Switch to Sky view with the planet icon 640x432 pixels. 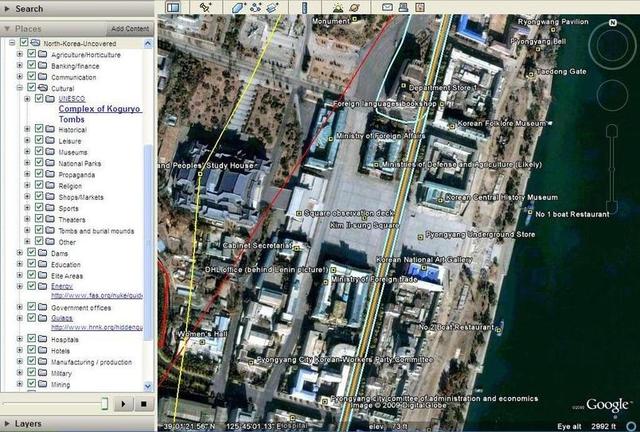click(355, 7)
